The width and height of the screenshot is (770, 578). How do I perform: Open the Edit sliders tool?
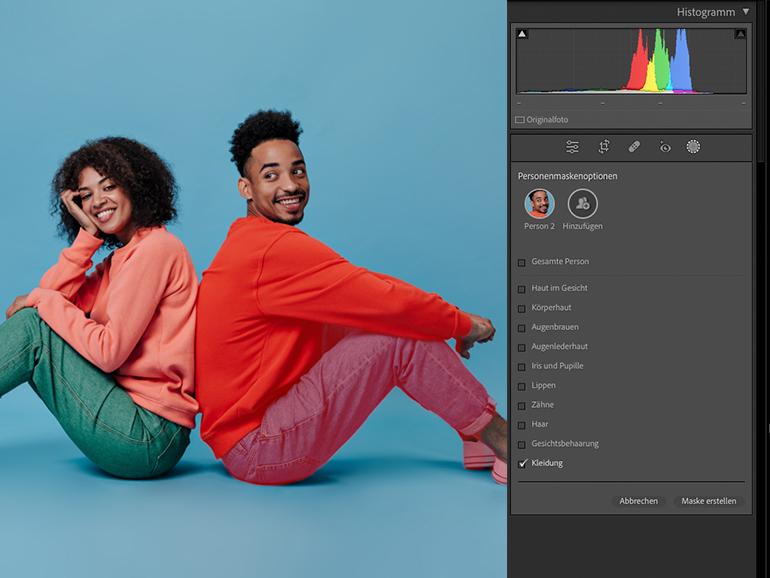point(572,147)
